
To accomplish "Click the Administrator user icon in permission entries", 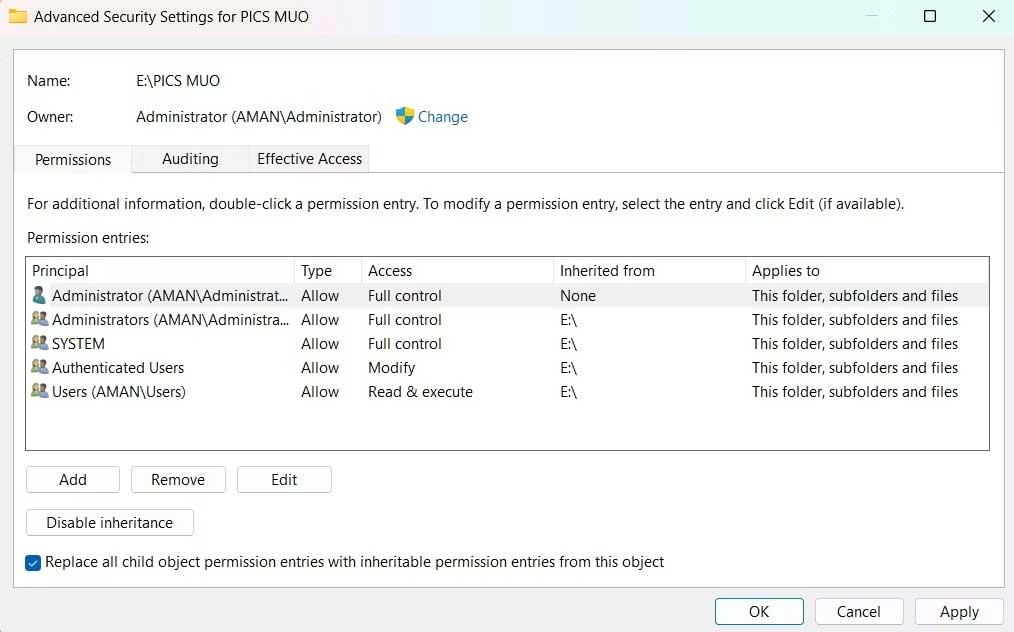I will (39, 295).
